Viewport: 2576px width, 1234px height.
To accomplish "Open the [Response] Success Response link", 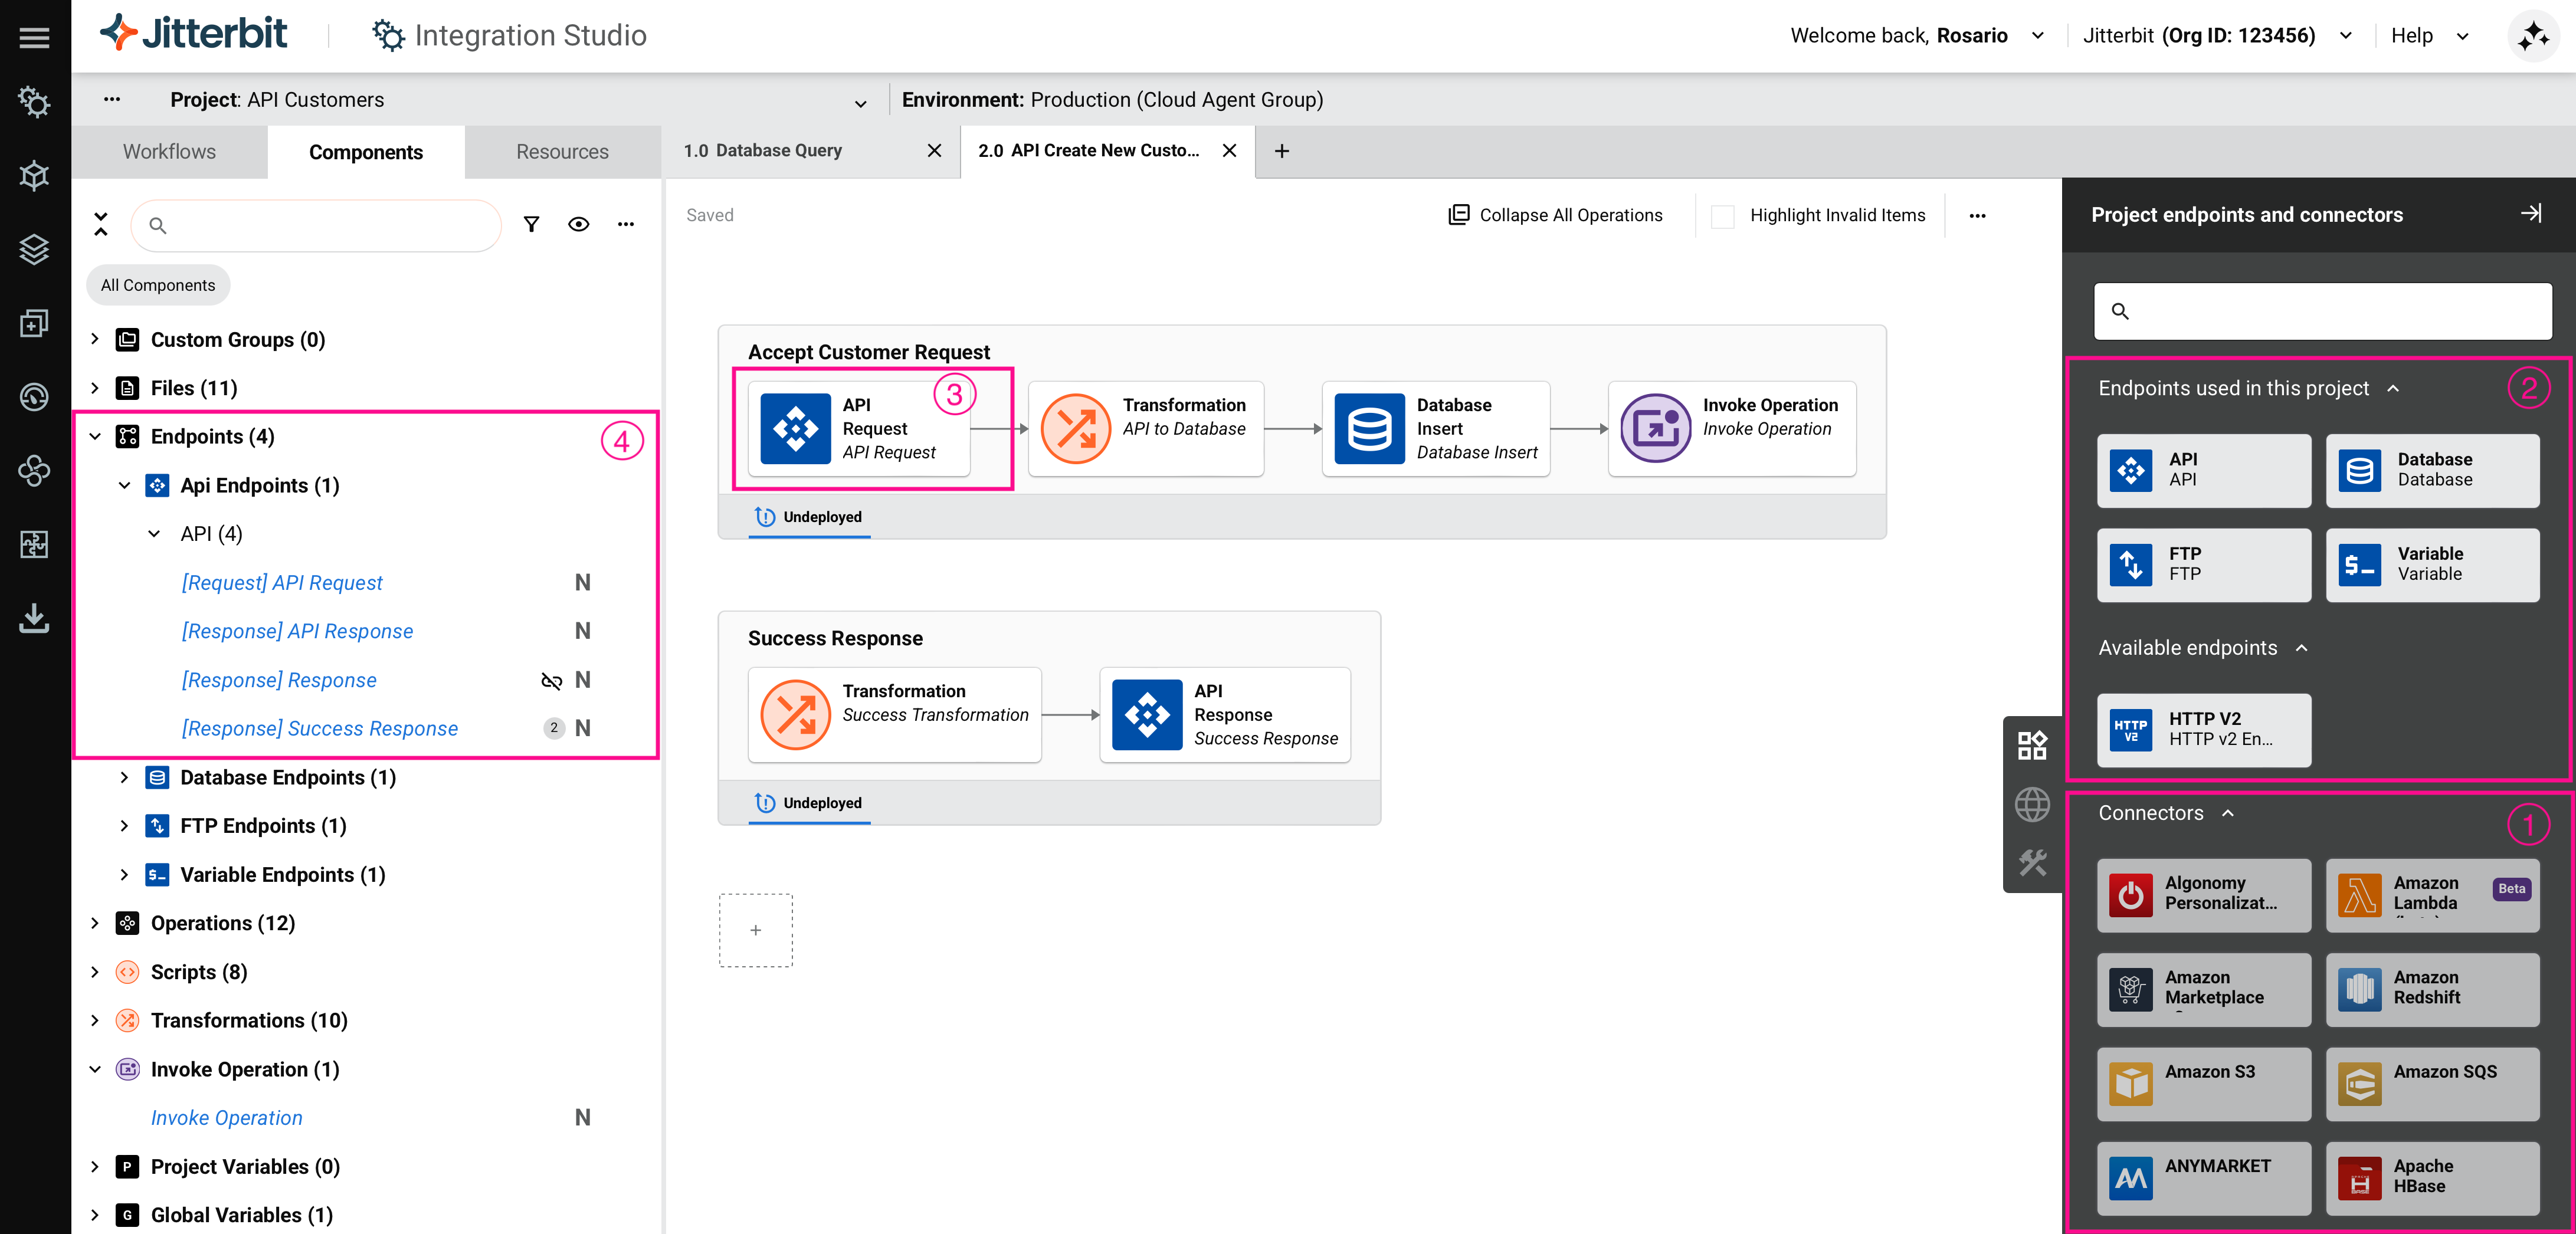I will 319,729.
